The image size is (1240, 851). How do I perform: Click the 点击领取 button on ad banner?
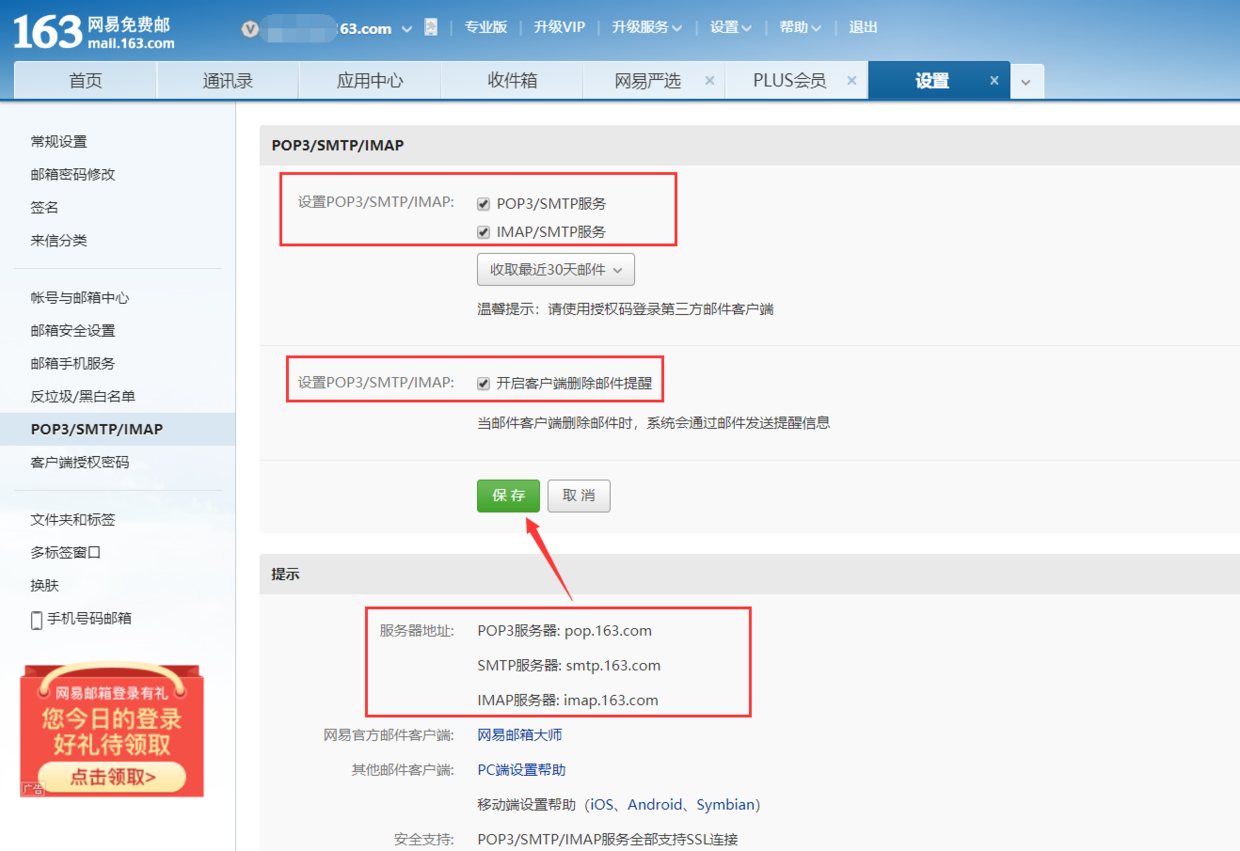(112, 777)
